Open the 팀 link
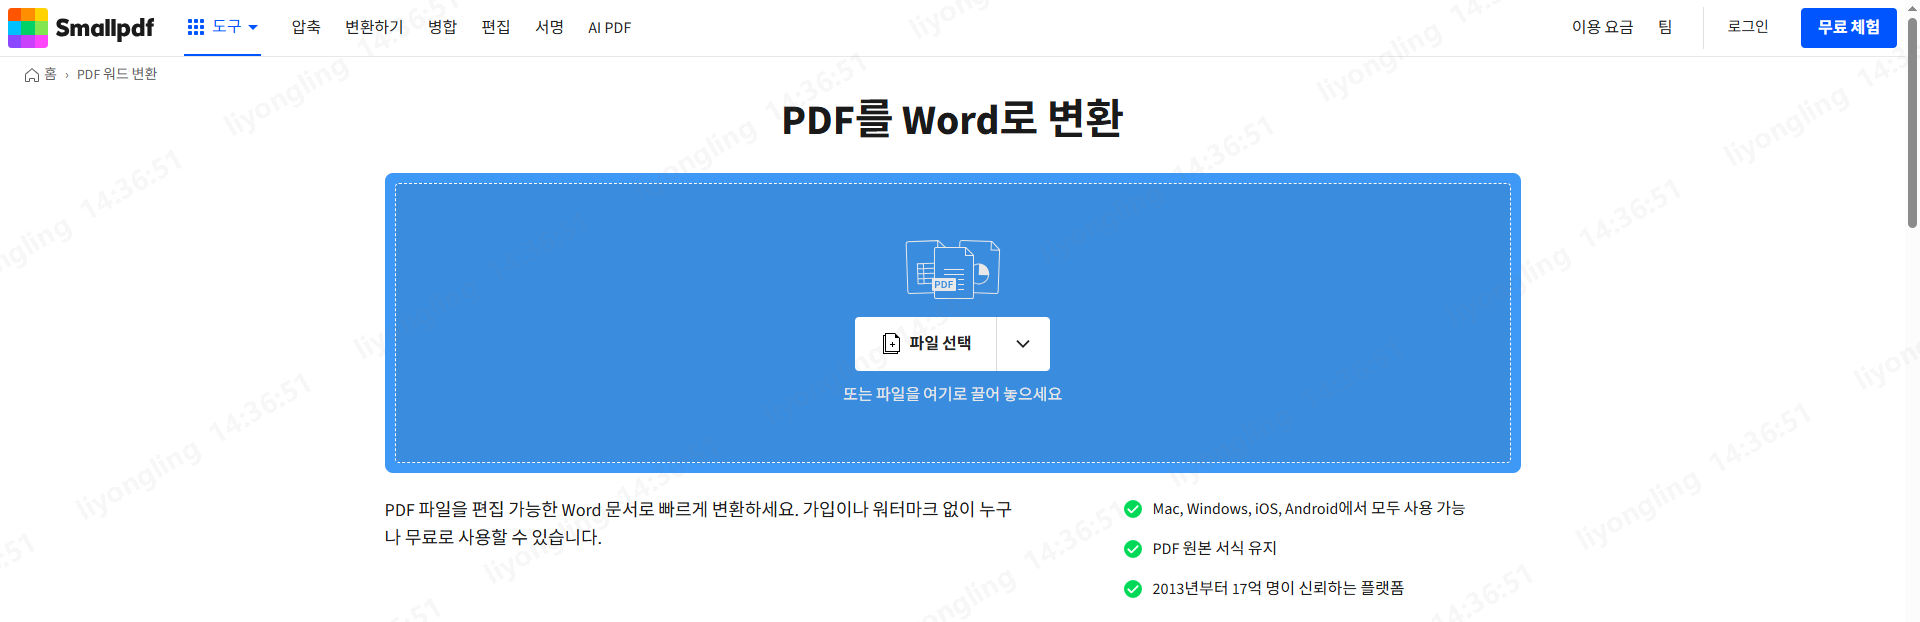 [x=1665, y=27]
